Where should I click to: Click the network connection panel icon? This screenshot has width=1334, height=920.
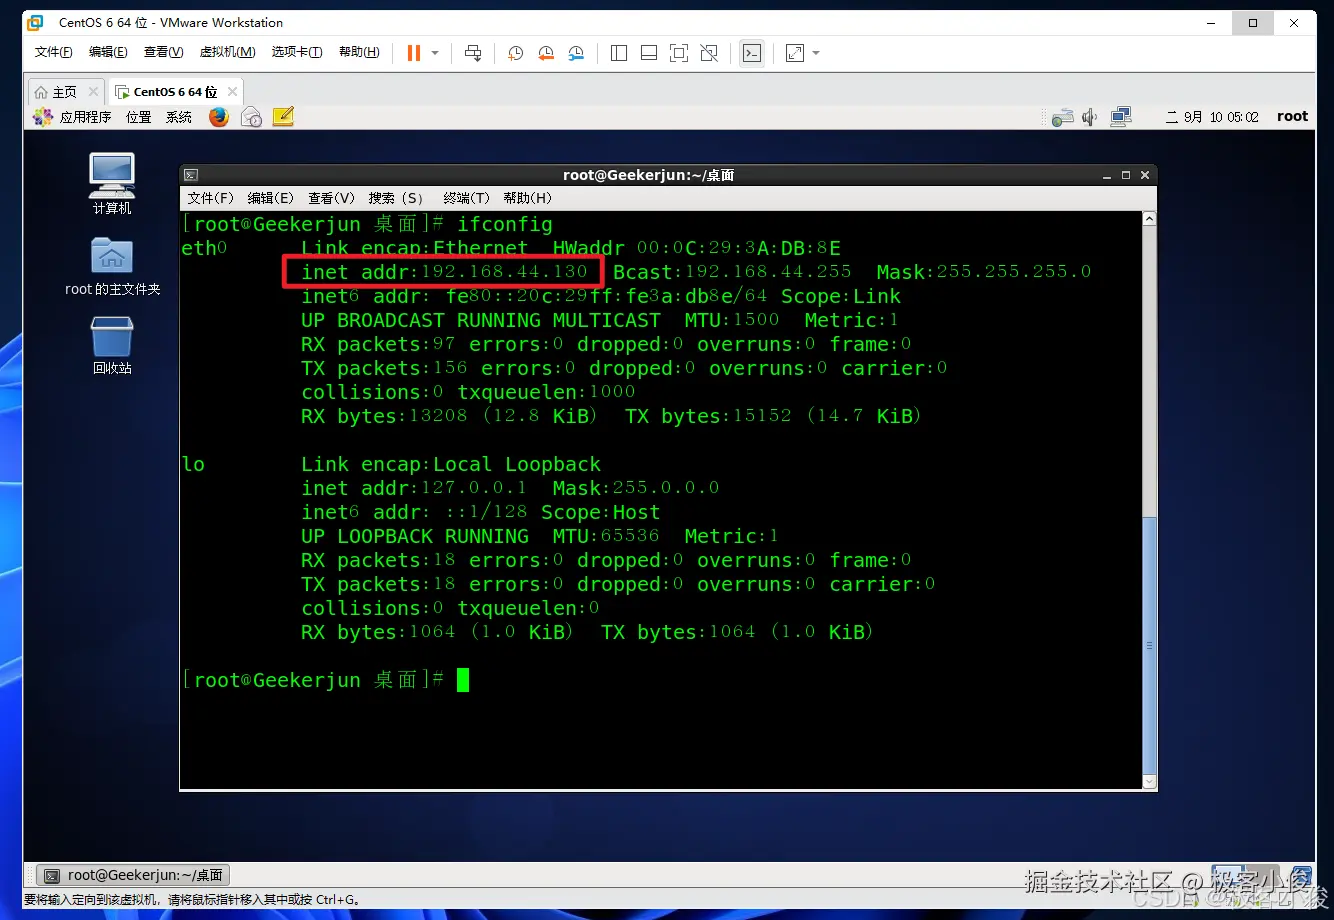tap(1121, 117)
